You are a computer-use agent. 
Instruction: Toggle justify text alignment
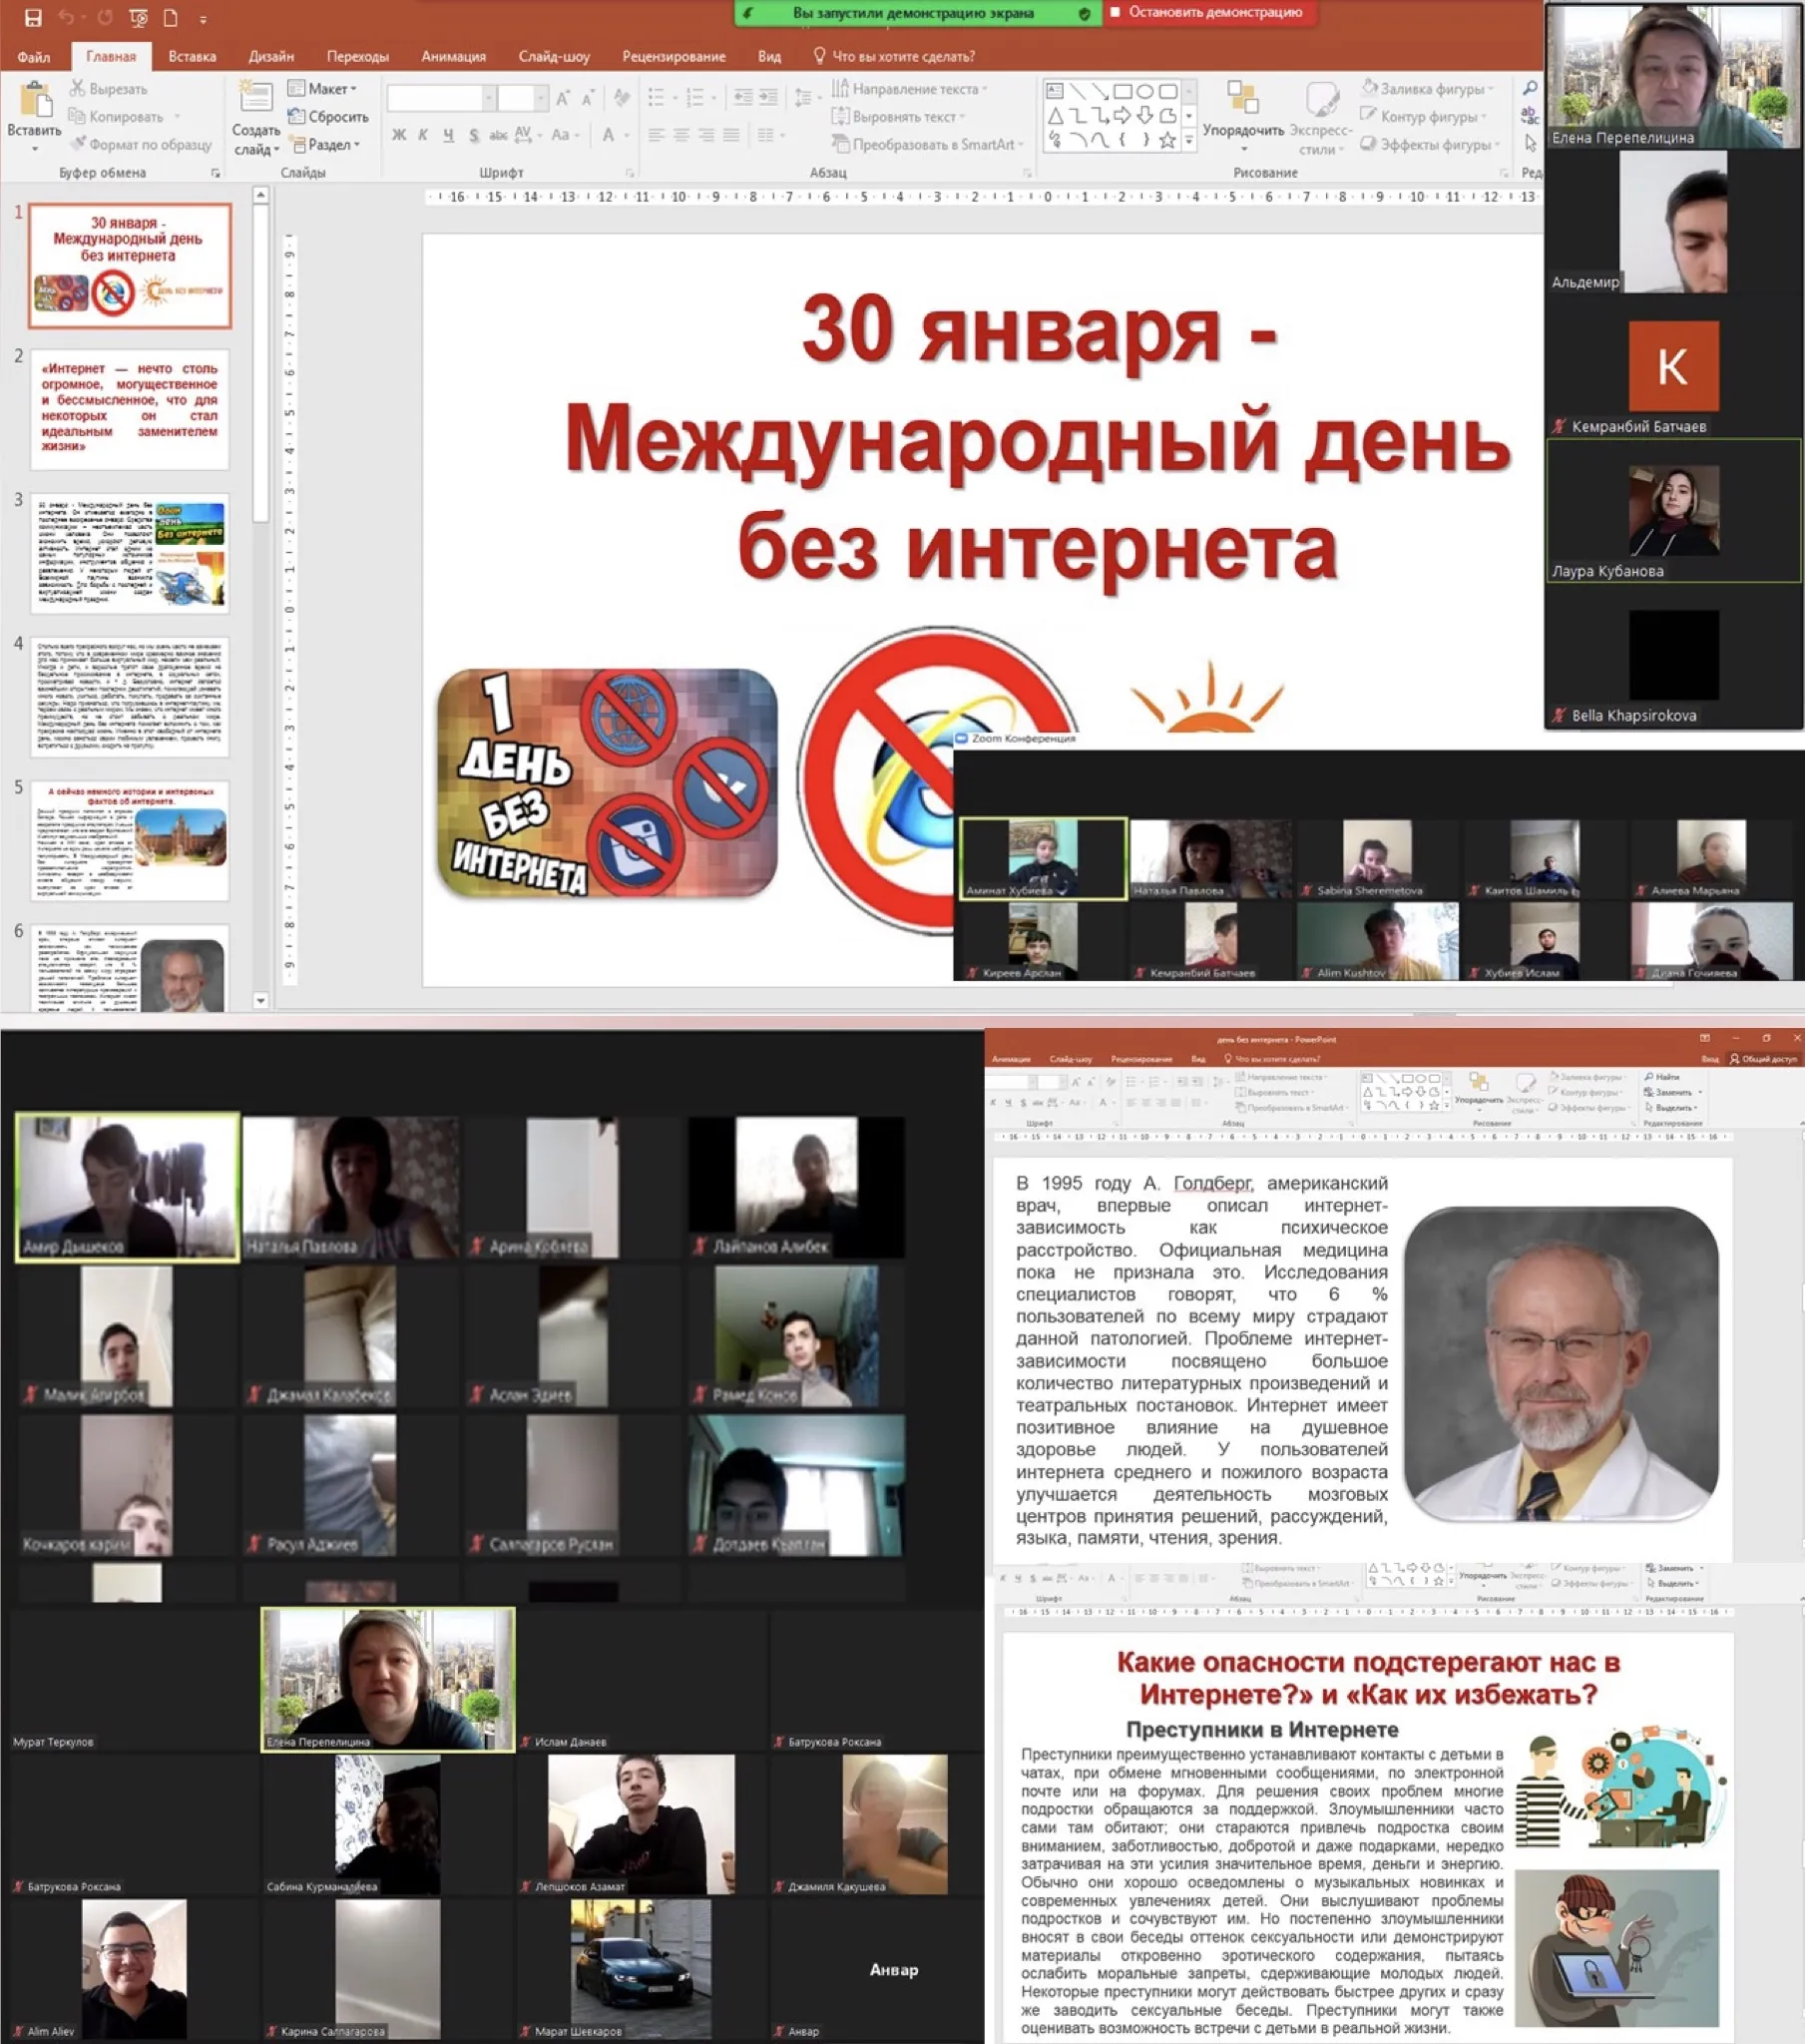click(x=731, y=134)
